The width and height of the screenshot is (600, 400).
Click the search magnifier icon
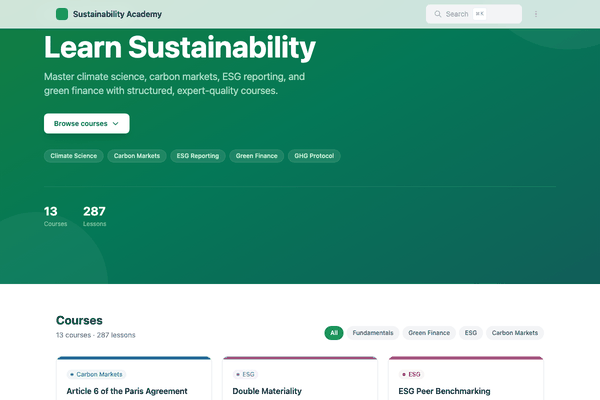point(437,14)
